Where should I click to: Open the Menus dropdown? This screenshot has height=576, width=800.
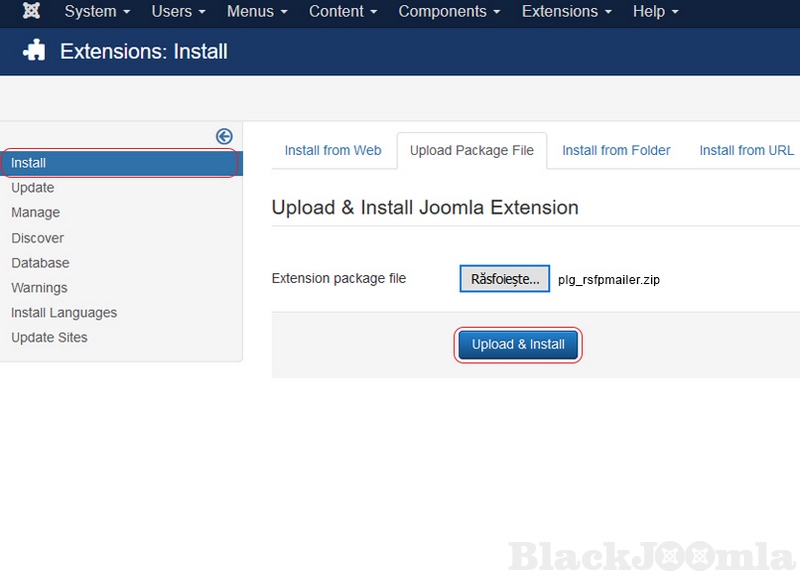[x=257, y=12]
